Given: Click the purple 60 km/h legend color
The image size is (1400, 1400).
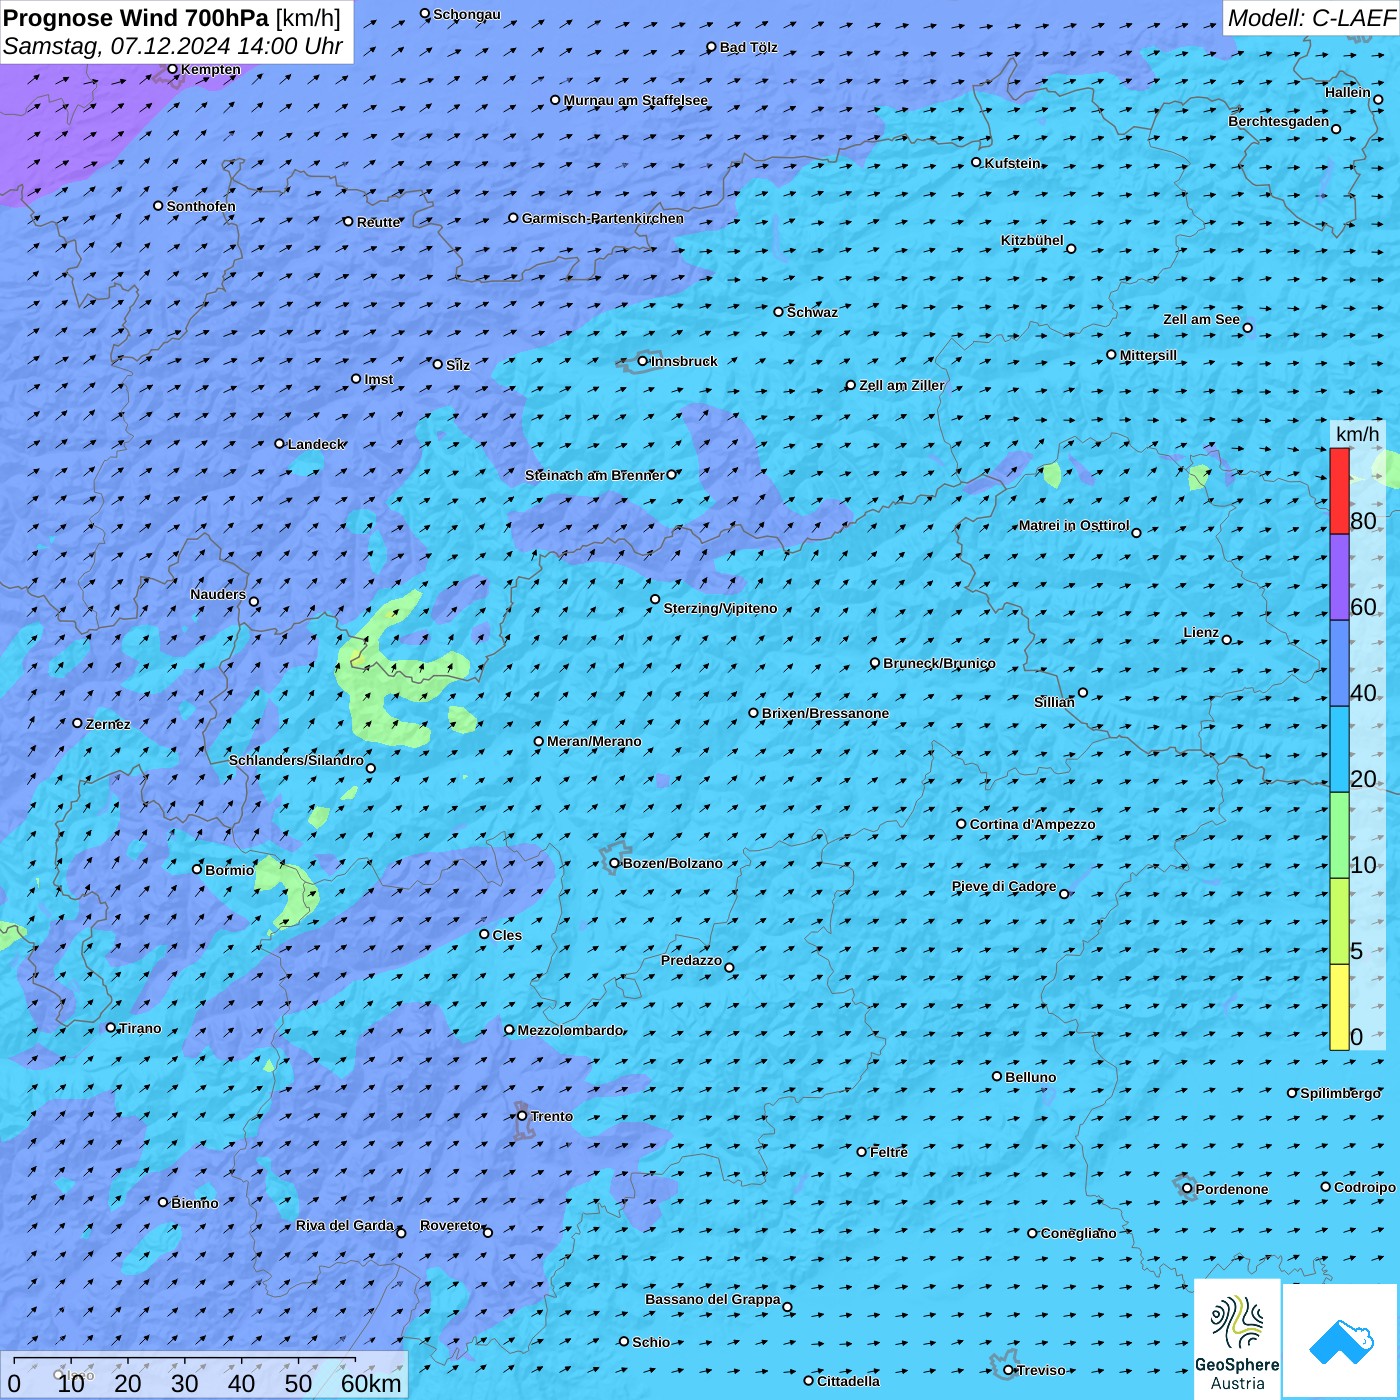Looking at the screenshot, I should pos(1339,577).
